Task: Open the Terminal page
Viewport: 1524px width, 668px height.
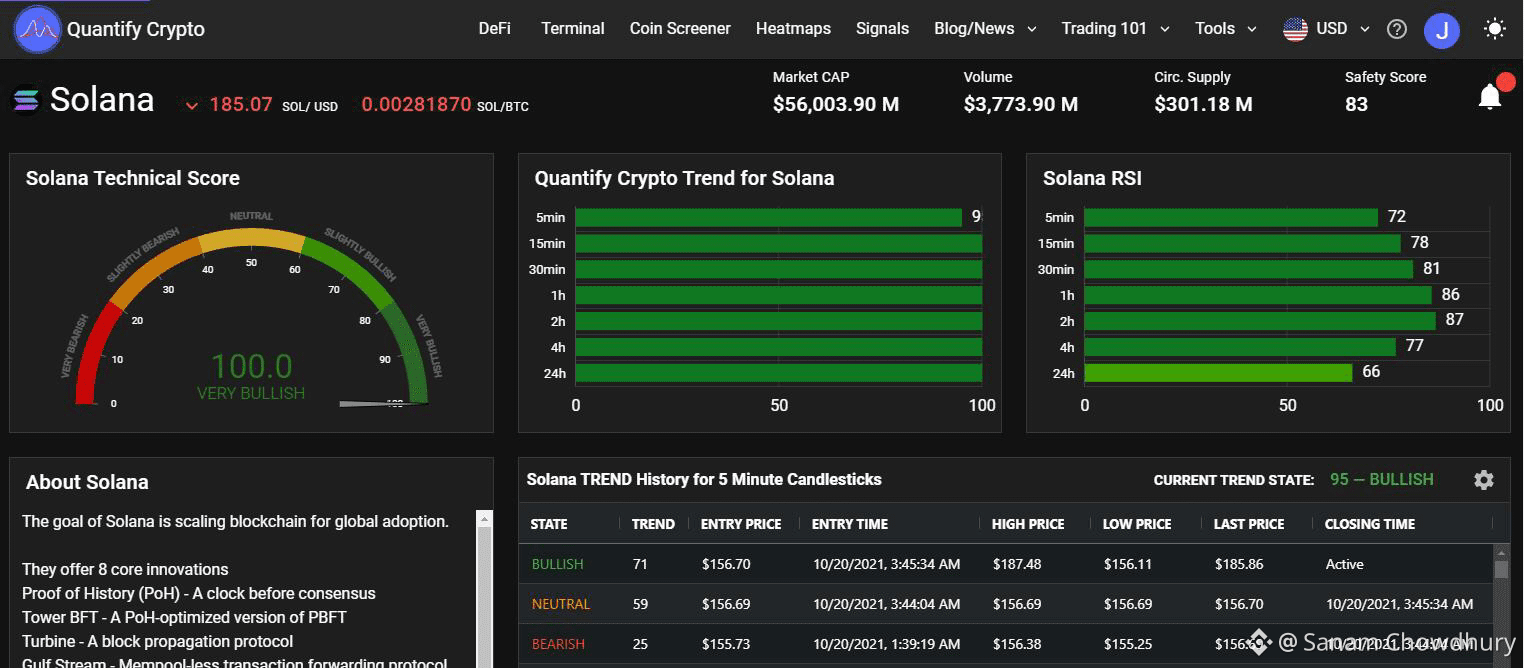Action: pos(573,28)
